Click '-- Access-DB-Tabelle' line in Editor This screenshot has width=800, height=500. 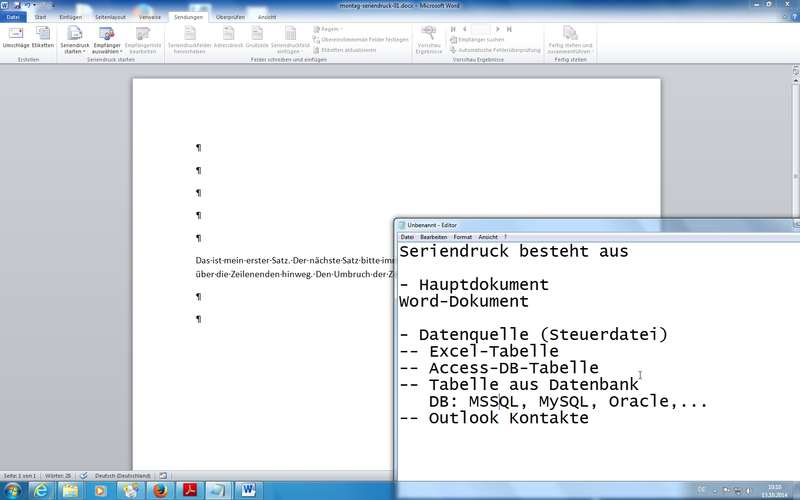(499, 368)
